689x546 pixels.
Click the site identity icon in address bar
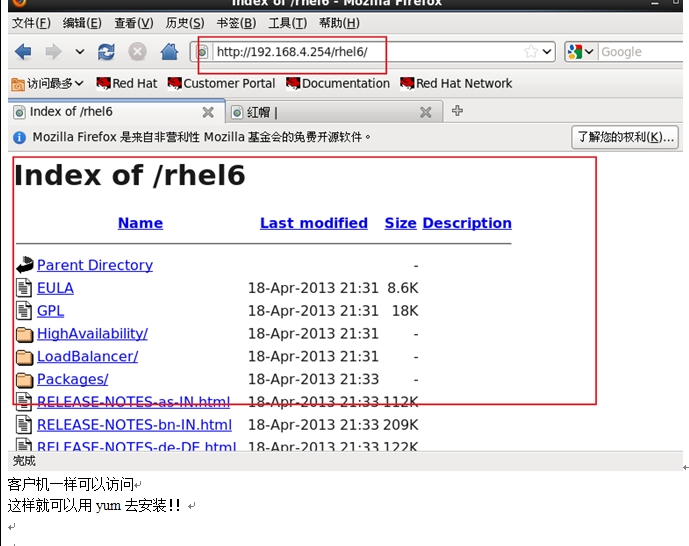coord(202,52)
